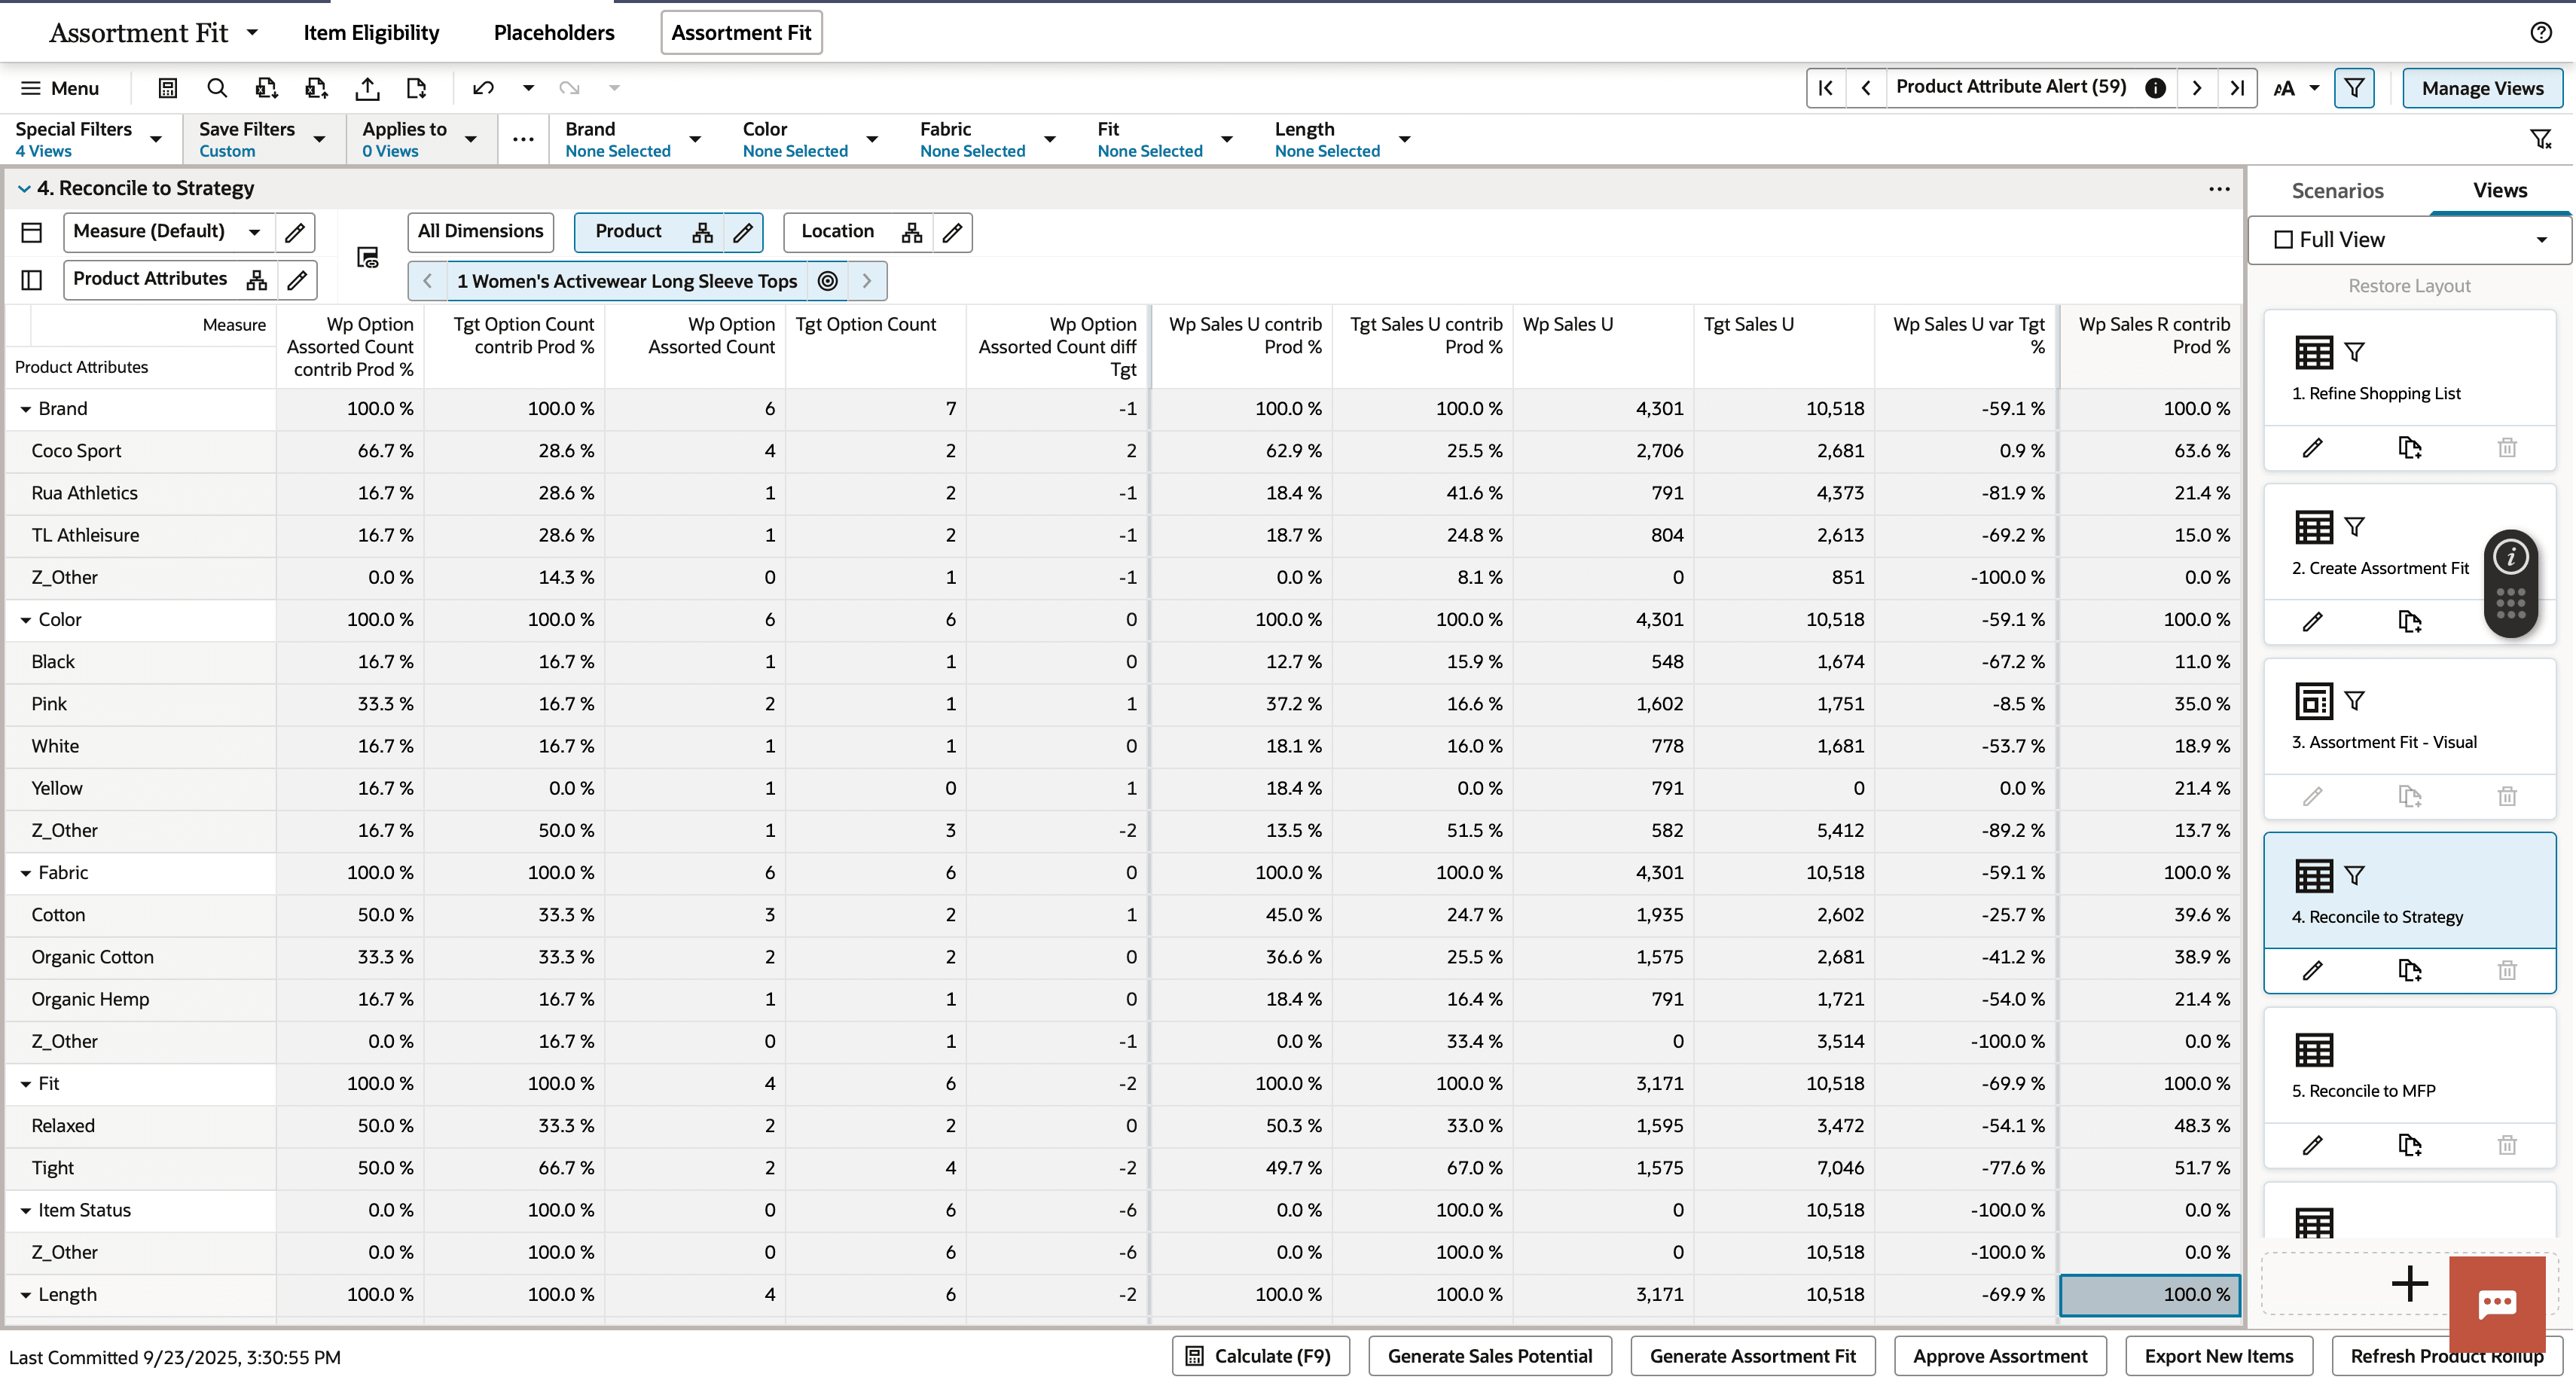The image size is (2576, 1383).
Task: Open the Item Eligibility tab
Action: 371,32
